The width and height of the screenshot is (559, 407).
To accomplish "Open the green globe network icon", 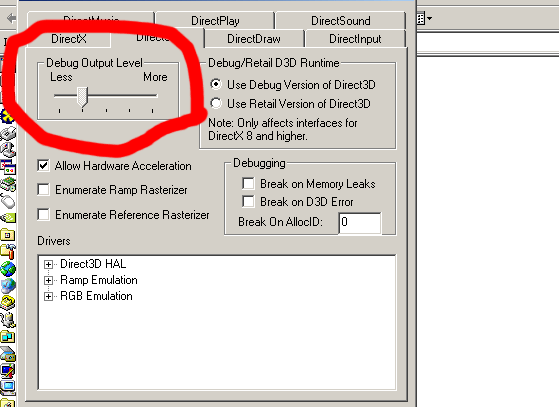I will [9, 269].
